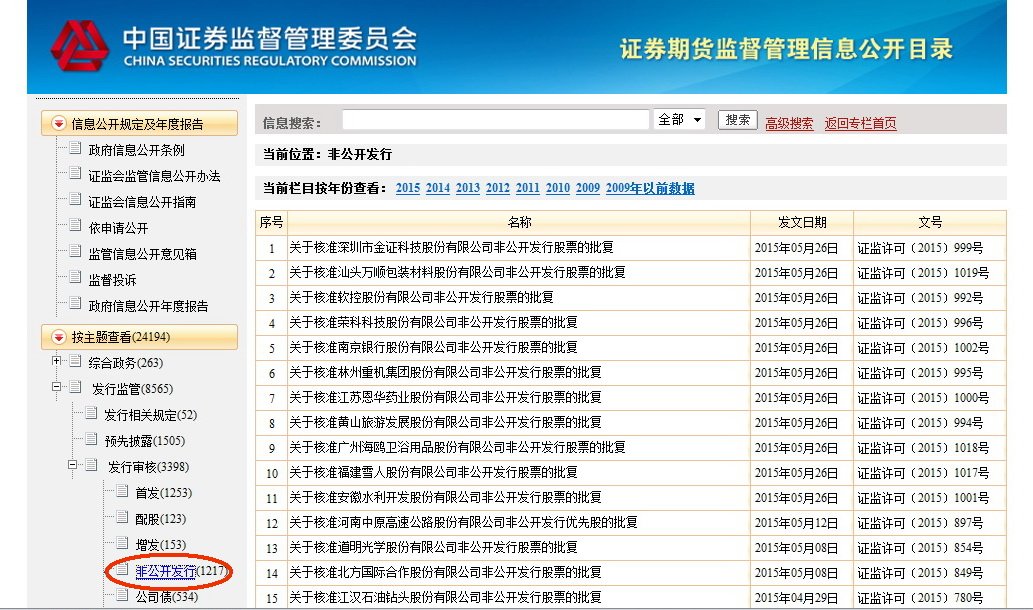Open 广州海鸥卫浴用品 approval document
The image size is (1033, 610).
457,448
